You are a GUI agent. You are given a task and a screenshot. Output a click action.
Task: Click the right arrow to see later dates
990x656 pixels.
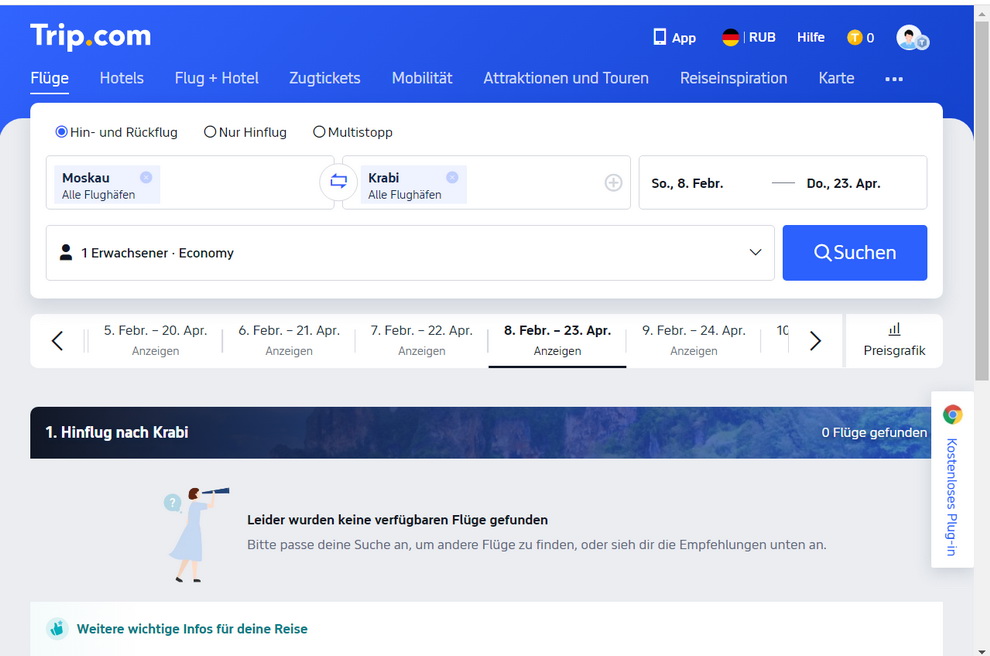tap(815, 340)
